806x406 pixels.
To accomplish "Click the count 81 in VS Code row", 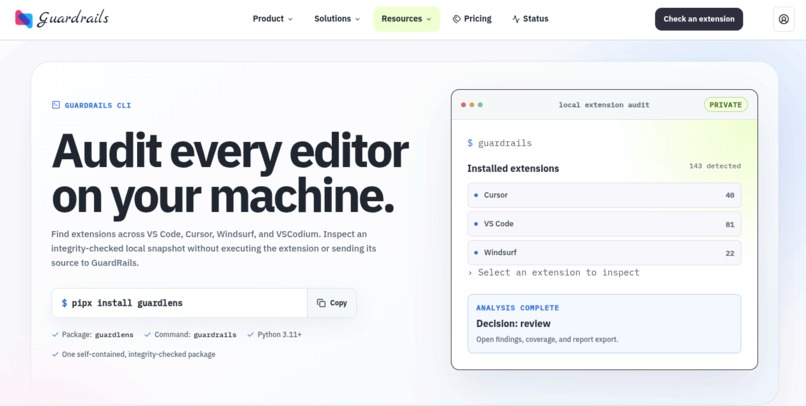I will point(730,225).
